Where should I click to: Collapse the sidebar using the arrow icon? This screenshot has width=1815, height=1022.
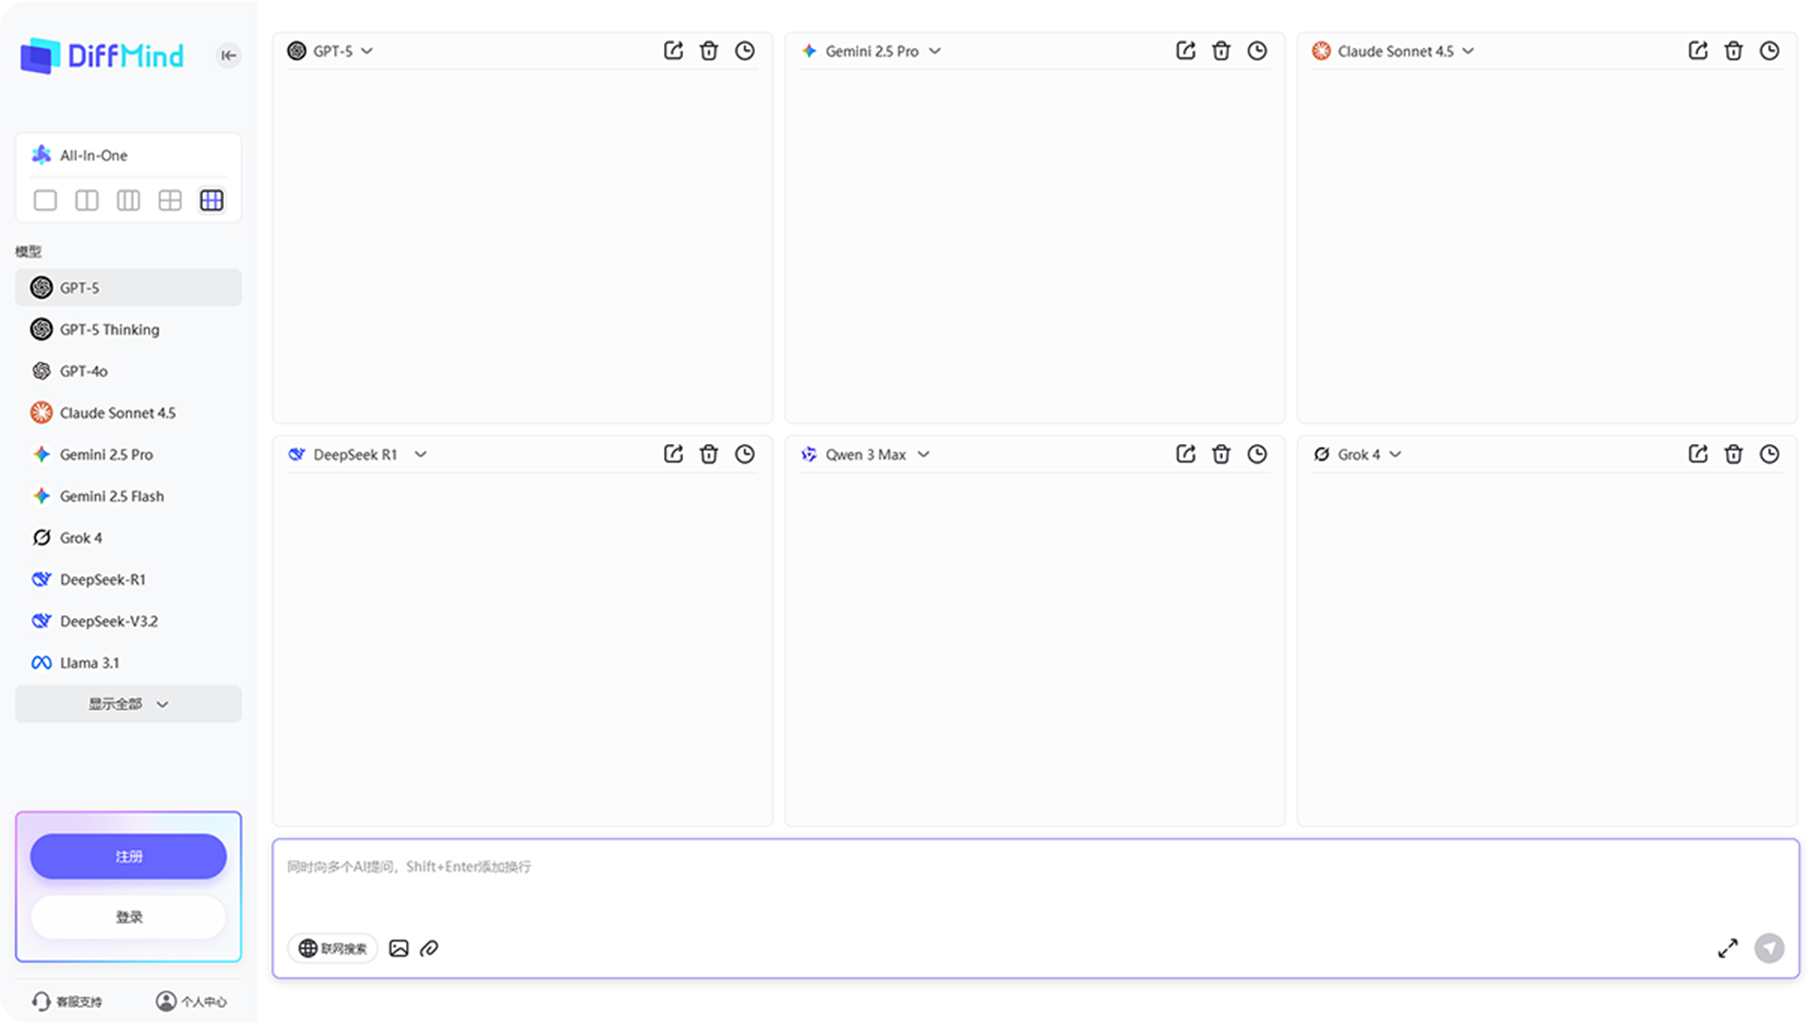click(228, 55)
